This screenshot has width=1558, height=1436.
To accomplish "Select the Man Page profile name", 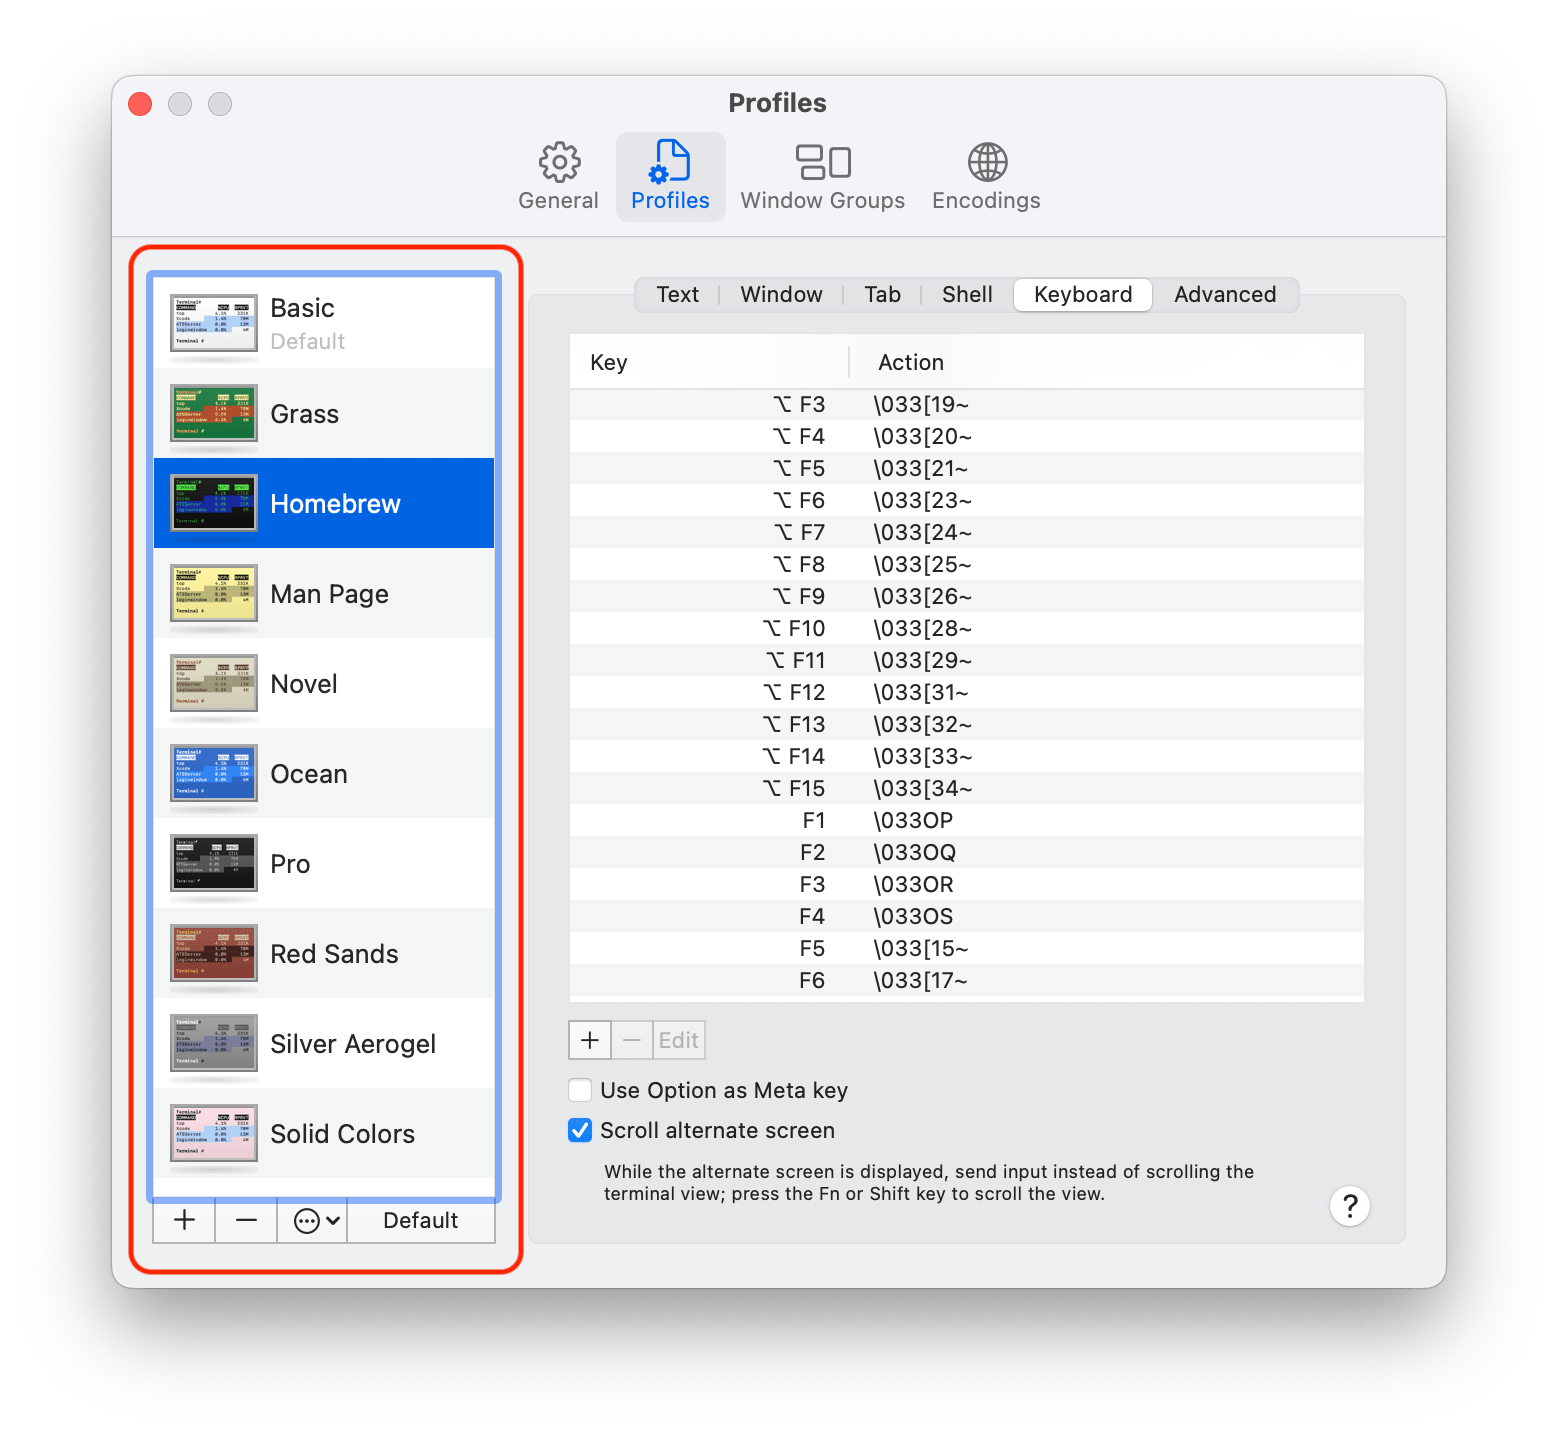I will [x=329, y=594].
